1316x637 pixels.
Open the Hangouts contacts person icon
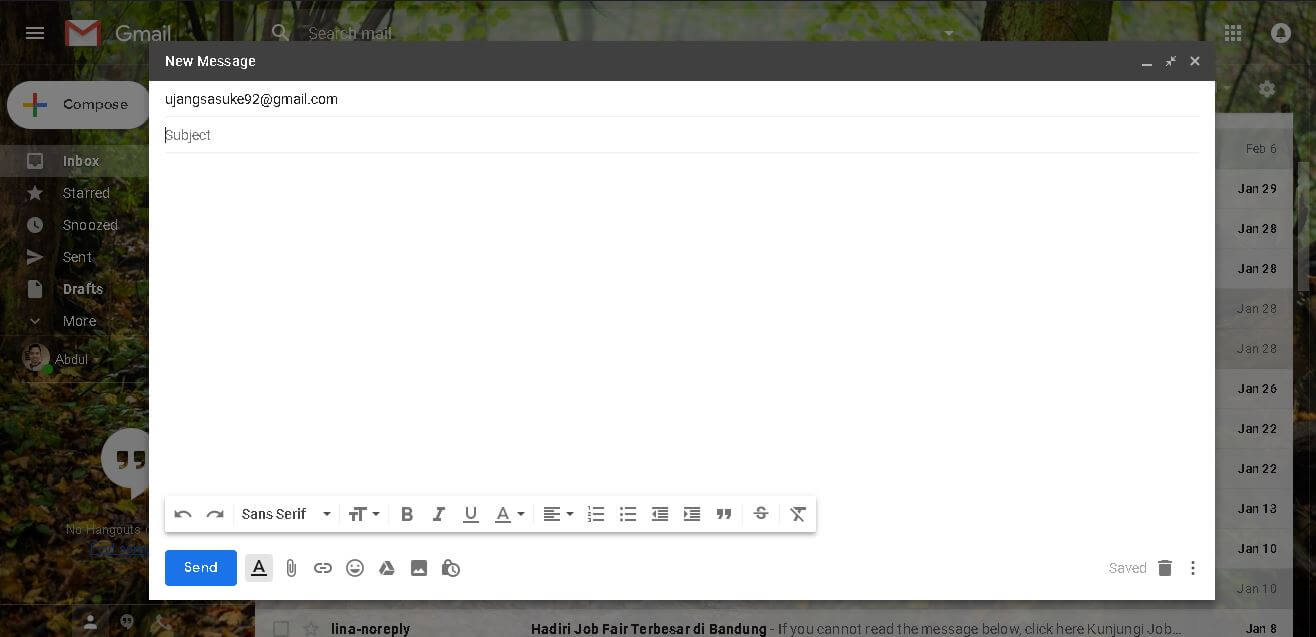(90, 622)
